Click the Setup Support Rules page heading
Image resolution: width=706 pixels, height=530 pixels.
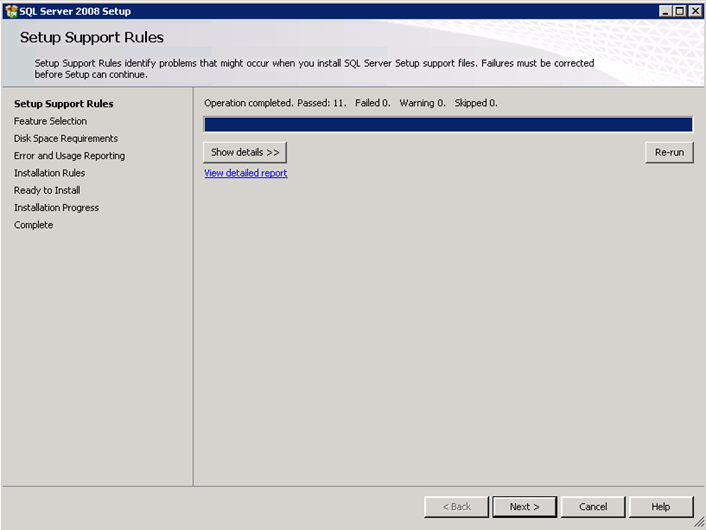[91, 37]
